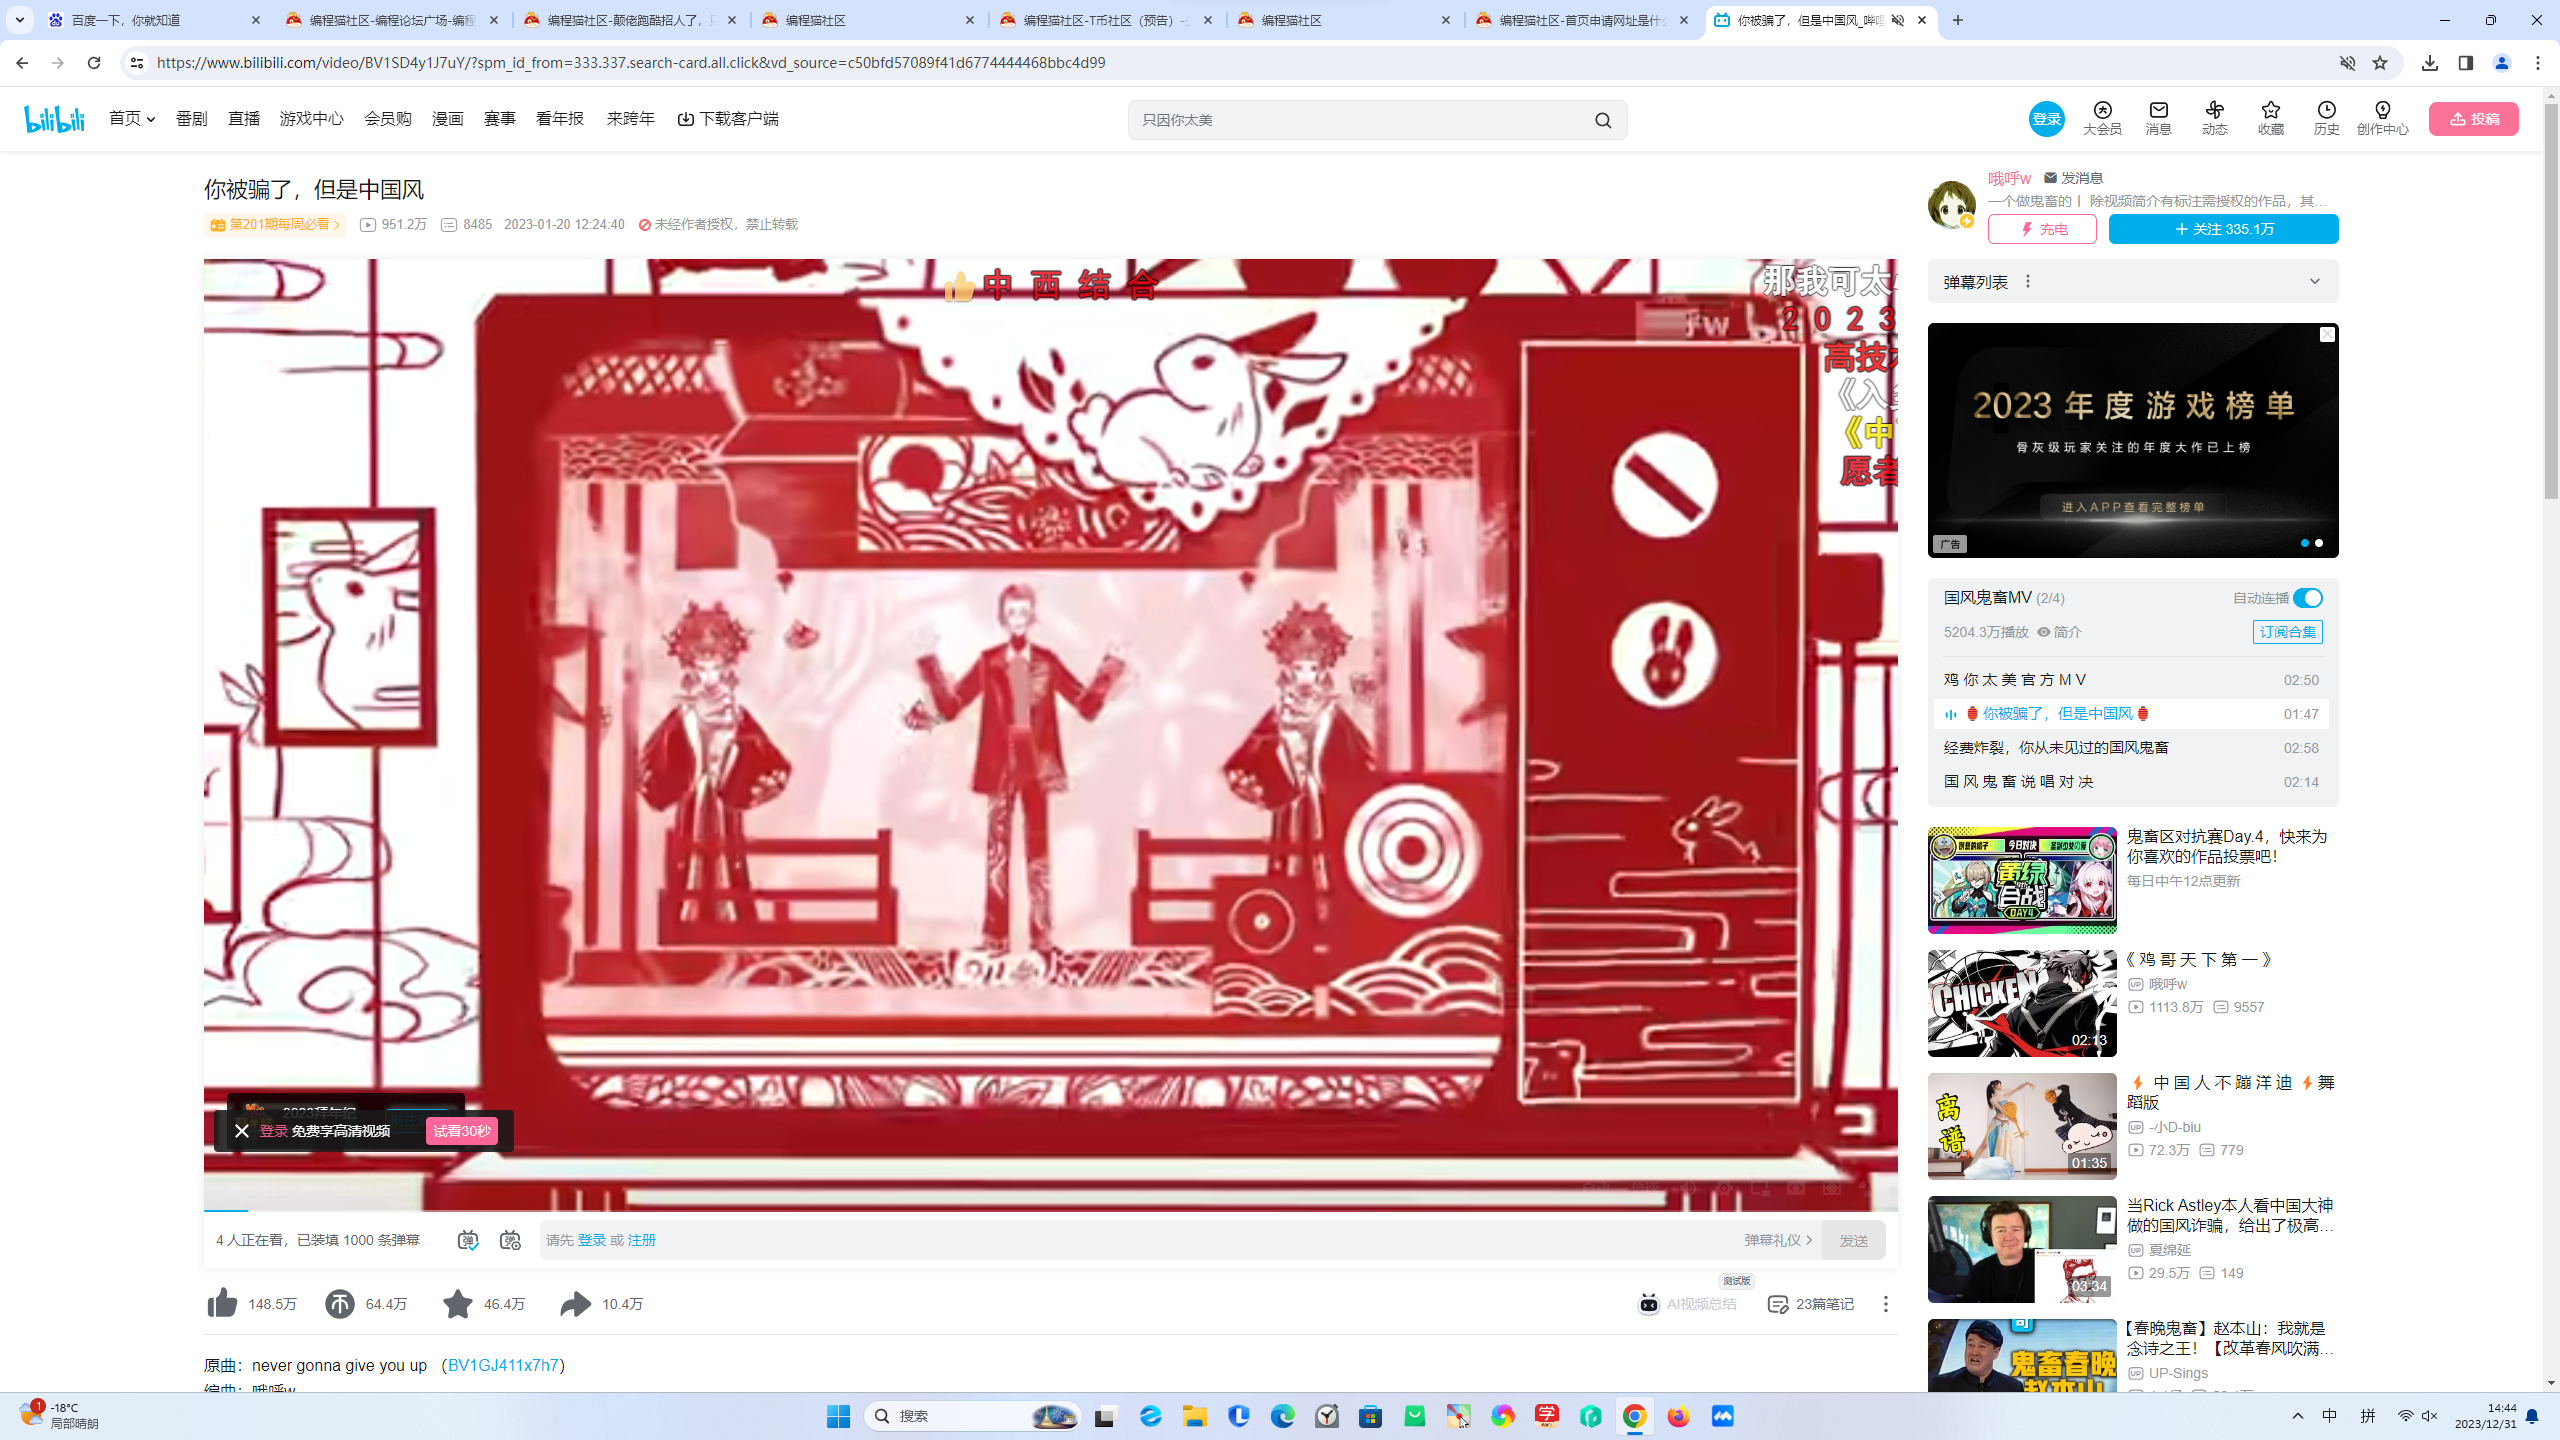Open Windows Start menu
This screenshot has width=2560, height=1440.
838,1416
